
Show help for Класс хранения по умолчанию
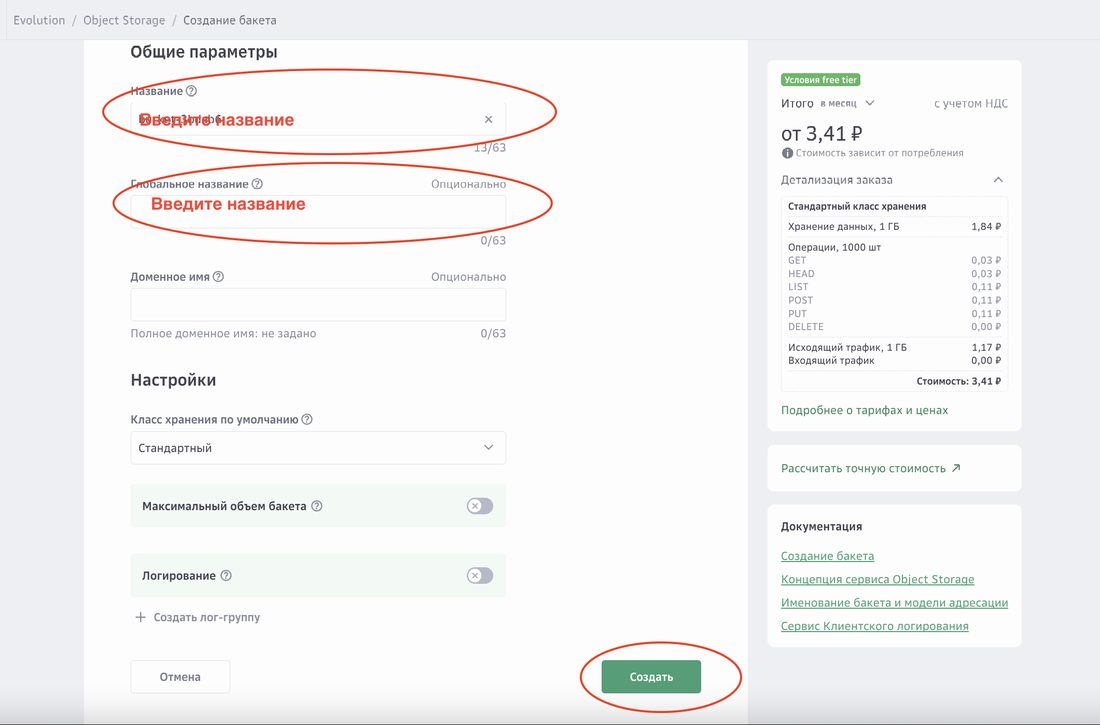click(307, 419)
